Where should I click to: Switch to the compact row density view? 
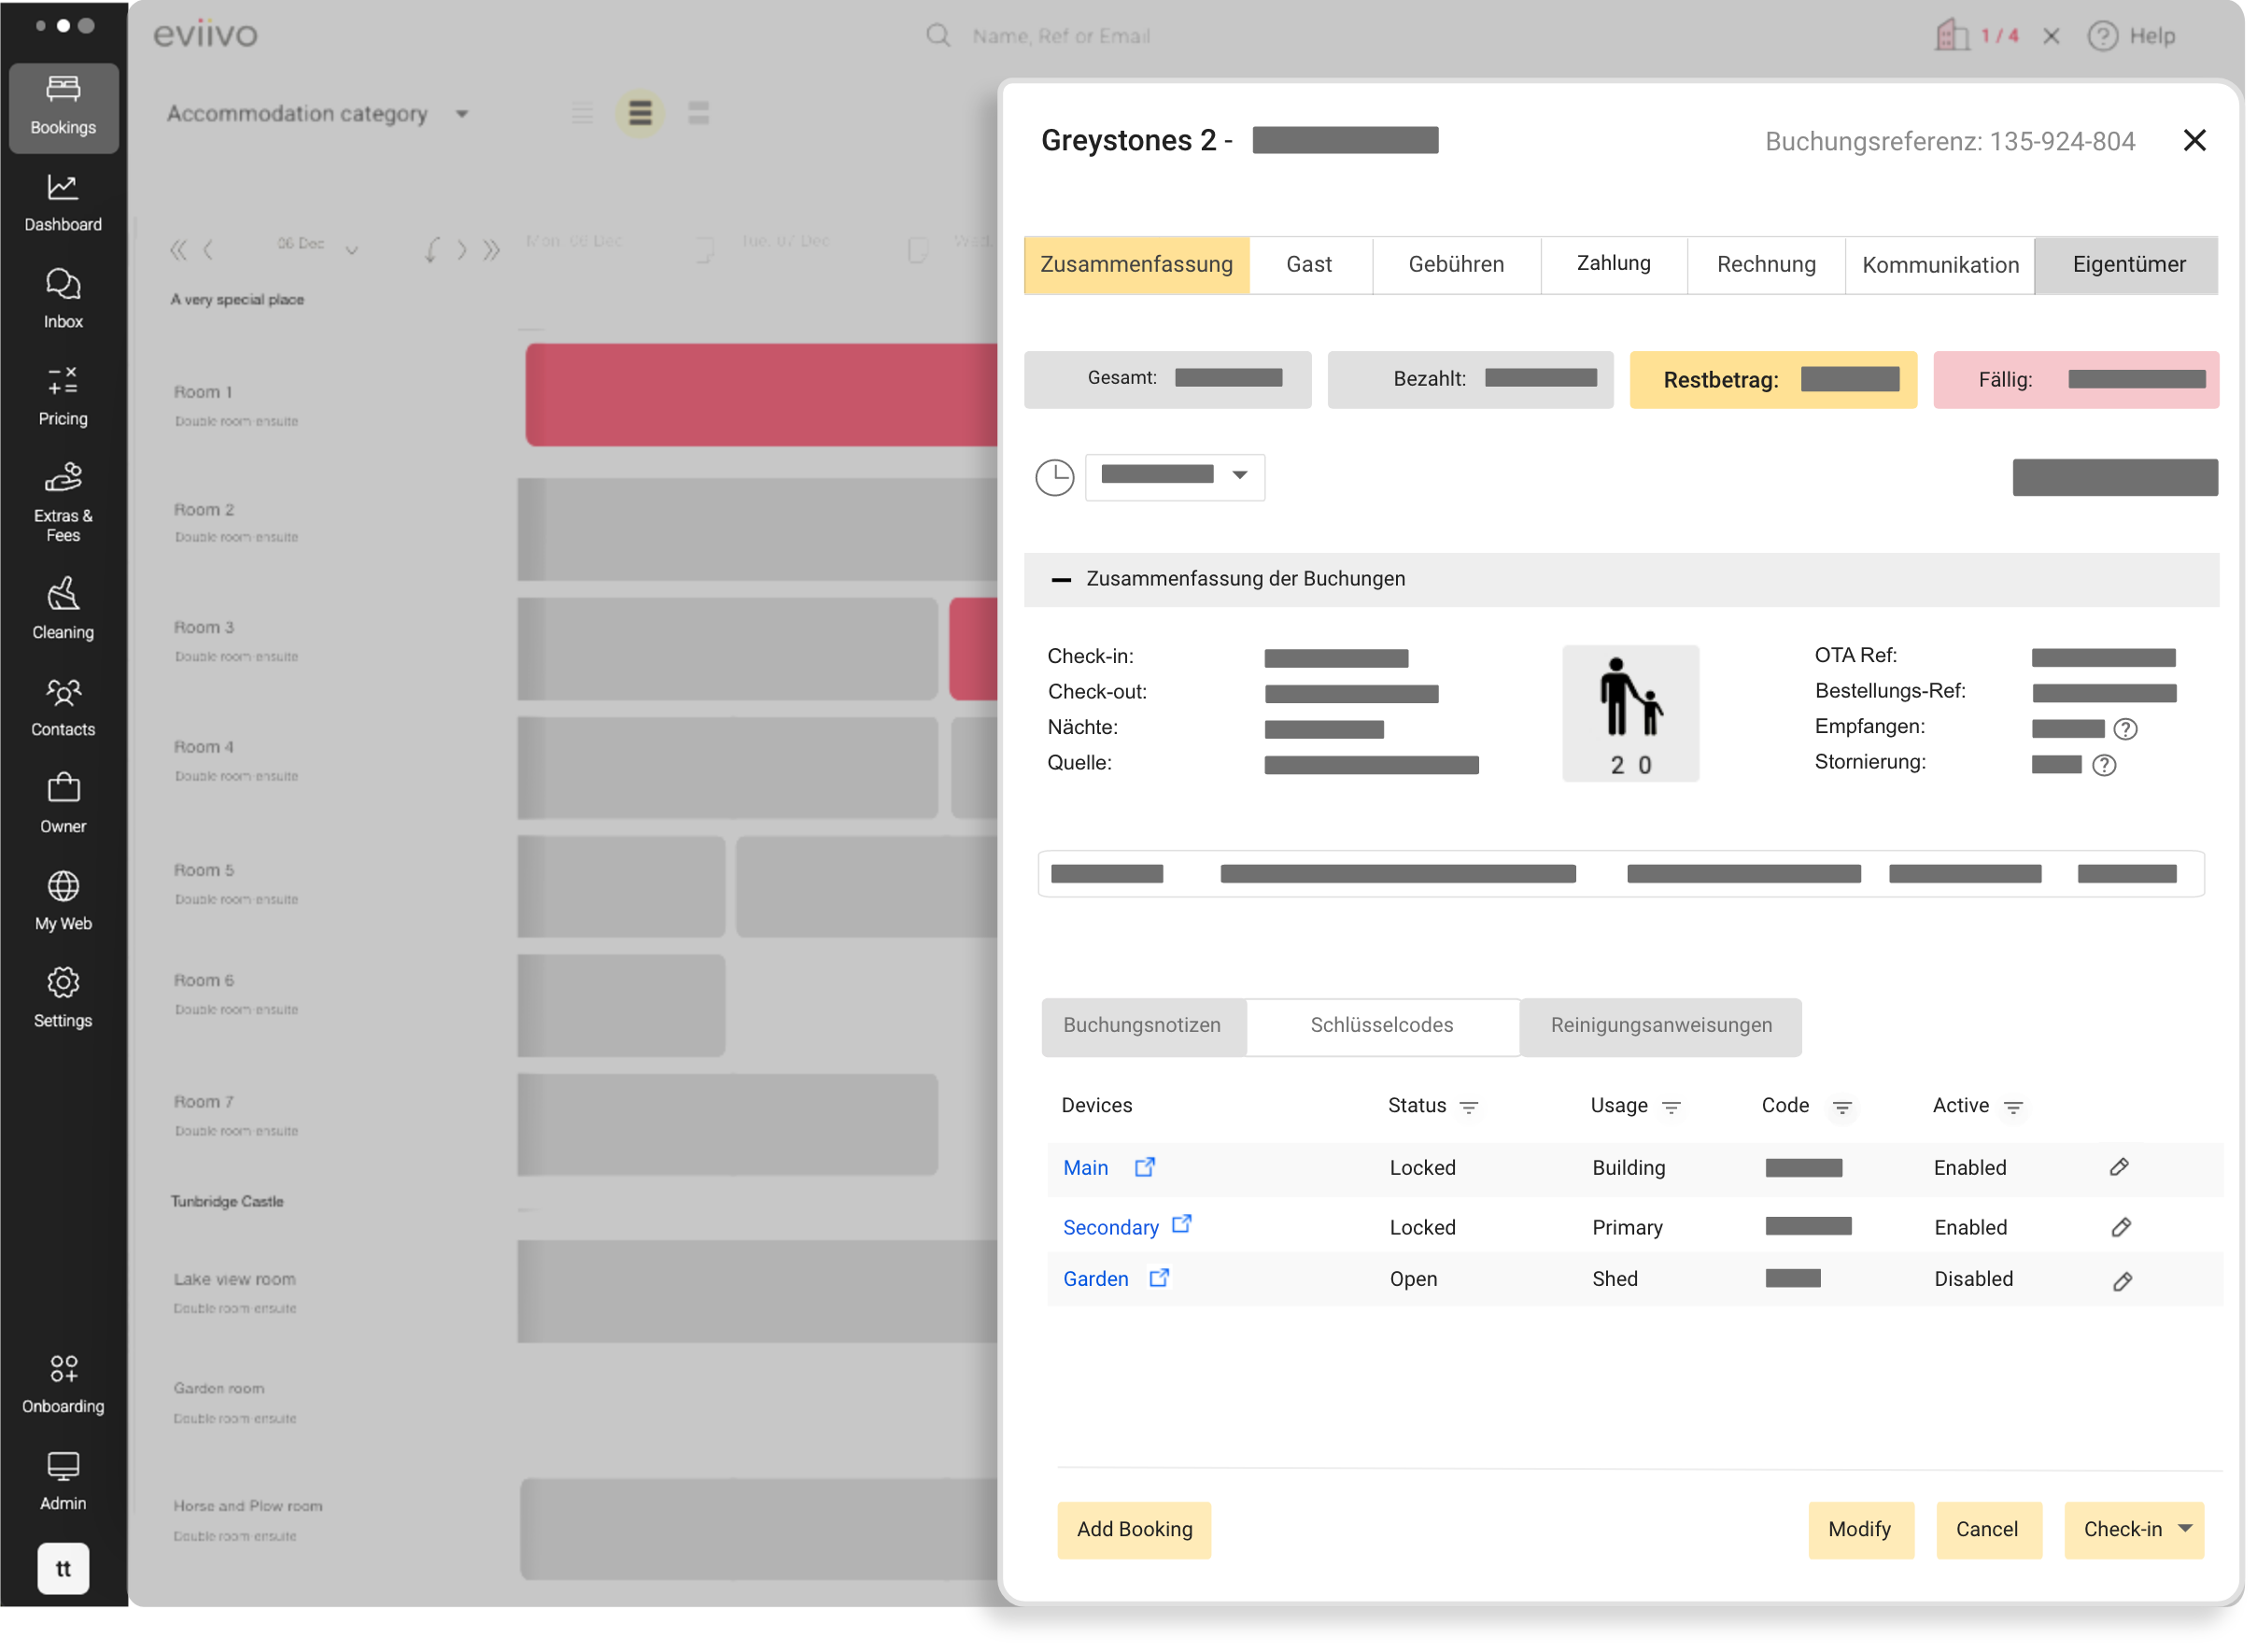point(582,113)
